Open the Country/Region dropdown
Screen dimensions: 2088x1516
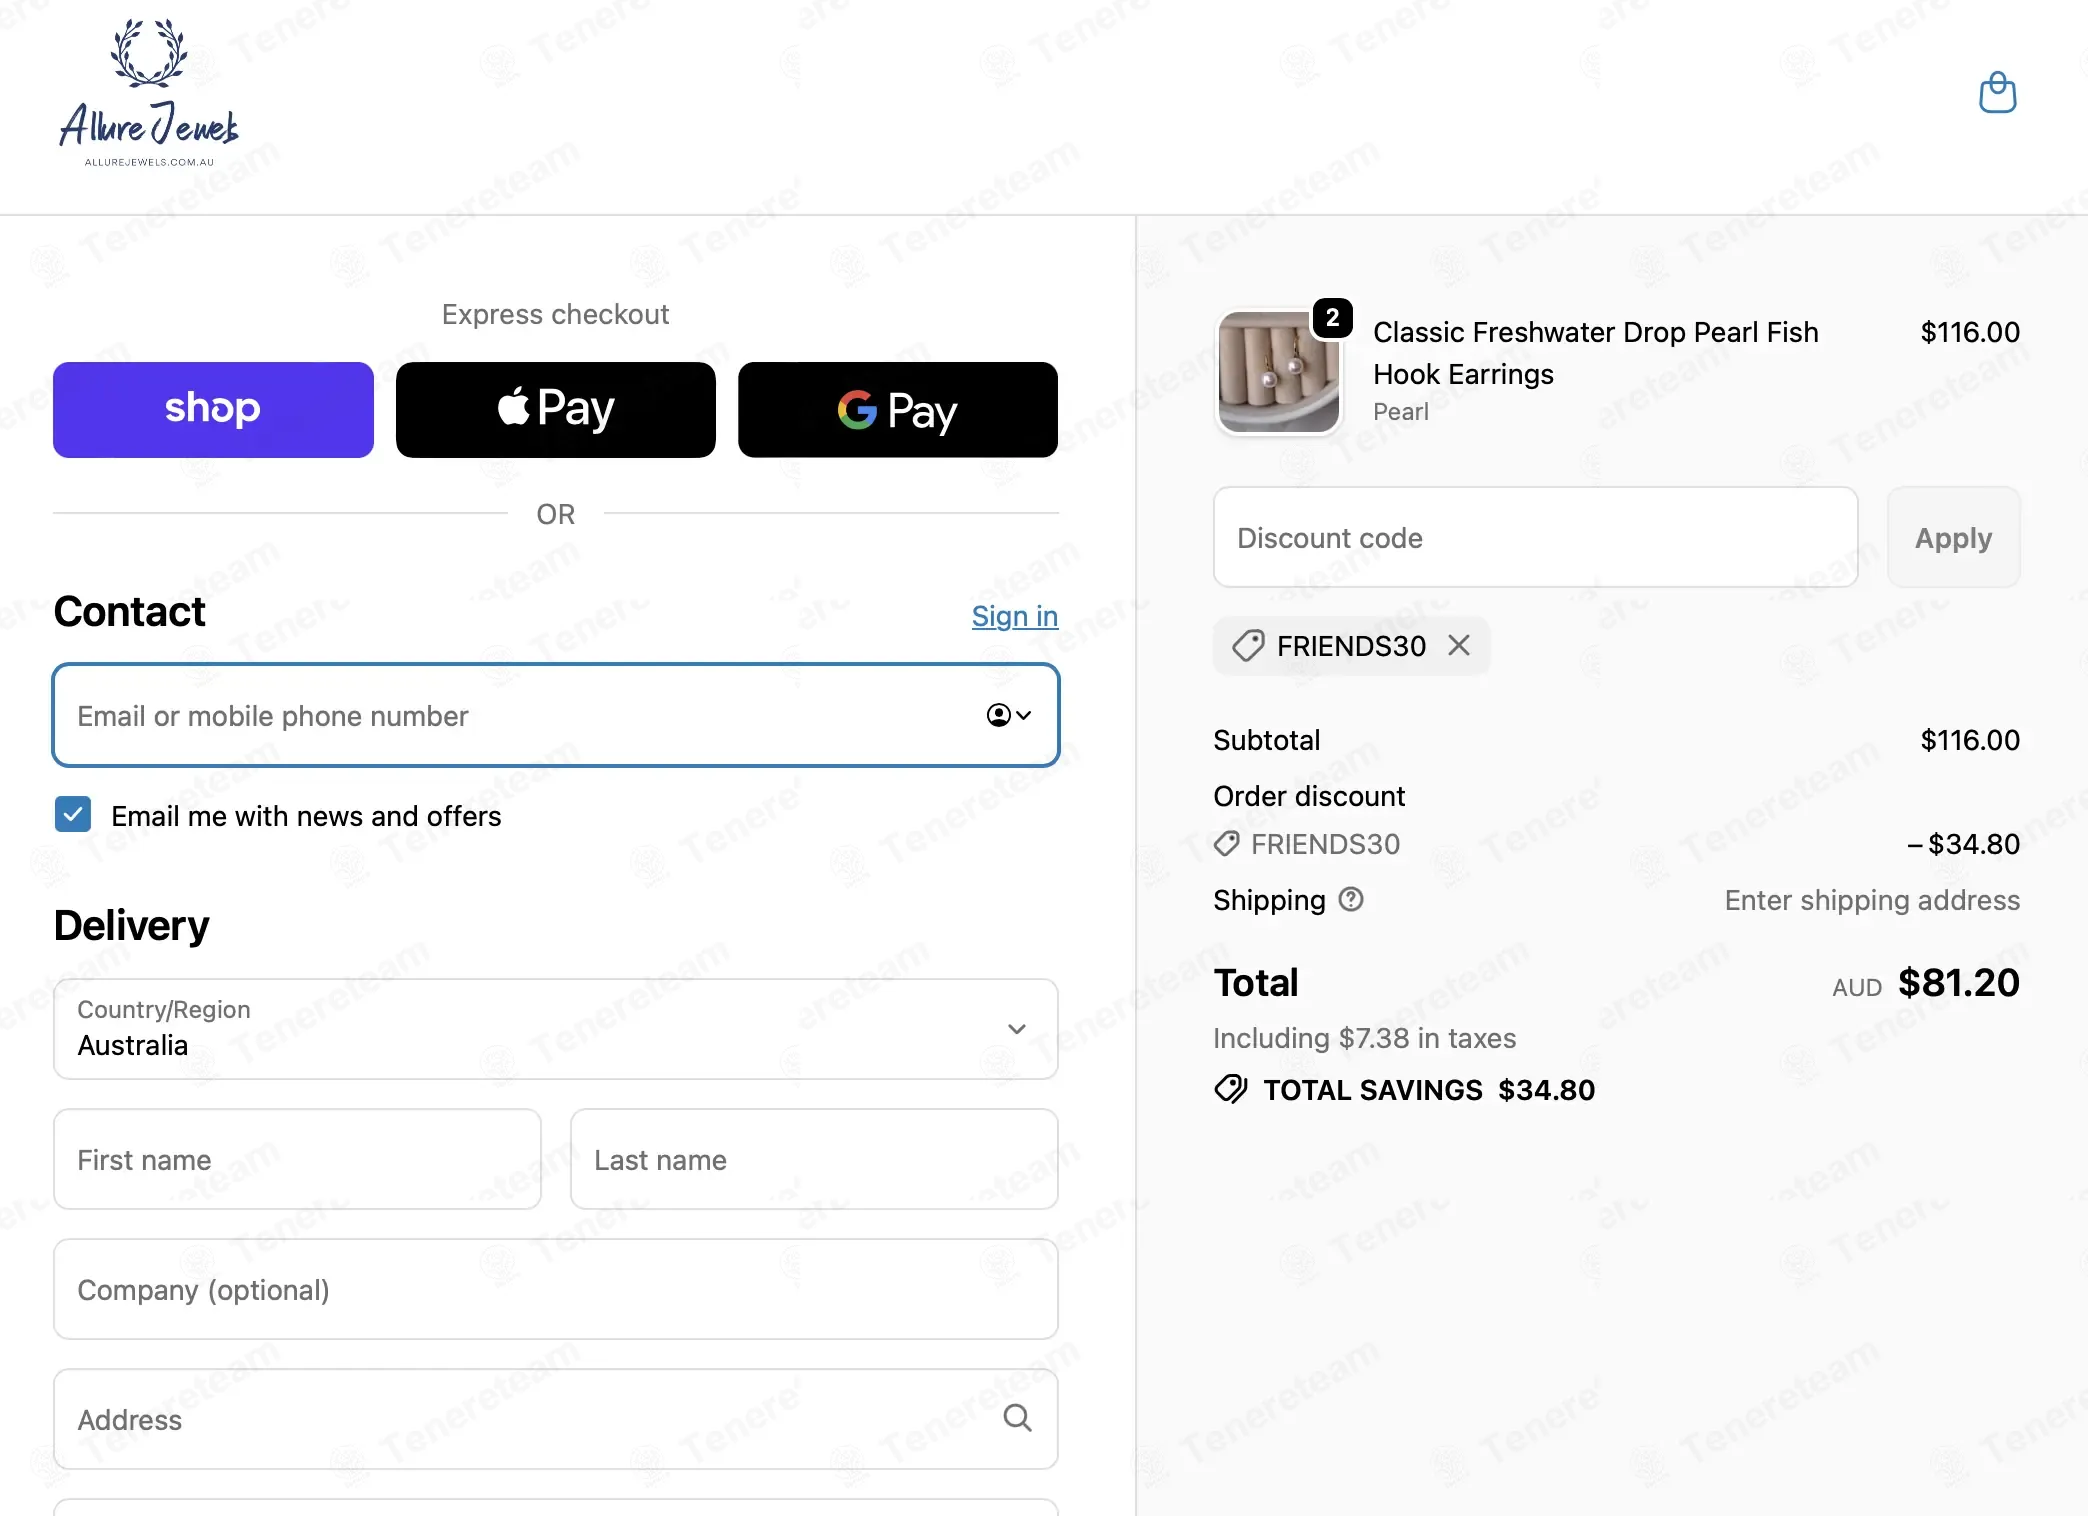(556, 1029)
